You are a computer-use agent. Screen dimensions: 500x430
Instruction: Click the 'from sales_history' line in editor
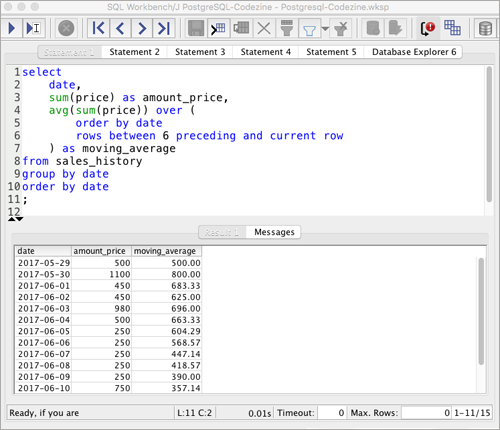(x=82, y=161)
